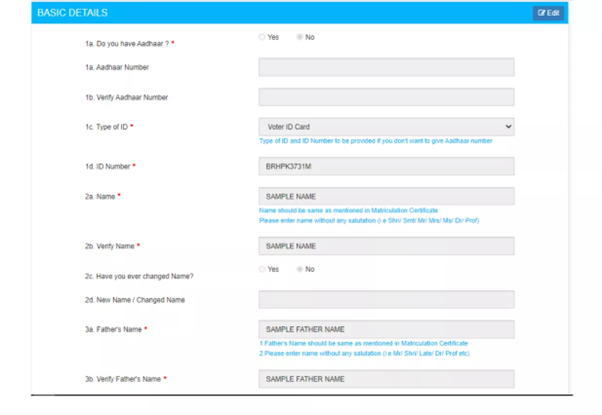Screen dimensions: 602x415
Task: Choose Yes for ever changed name
Action: point(262,269)
